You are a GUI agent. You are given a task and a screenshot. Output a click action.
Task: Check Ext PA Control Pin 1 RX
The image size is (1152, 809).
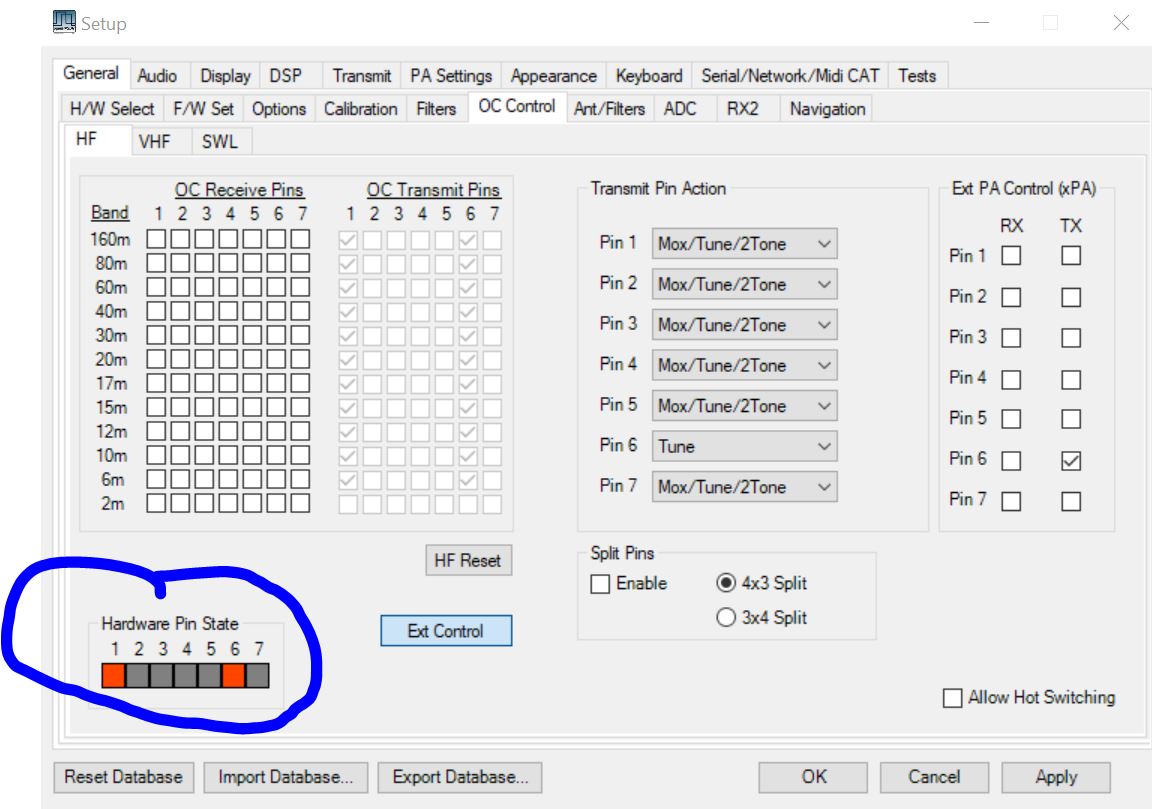1012,257
